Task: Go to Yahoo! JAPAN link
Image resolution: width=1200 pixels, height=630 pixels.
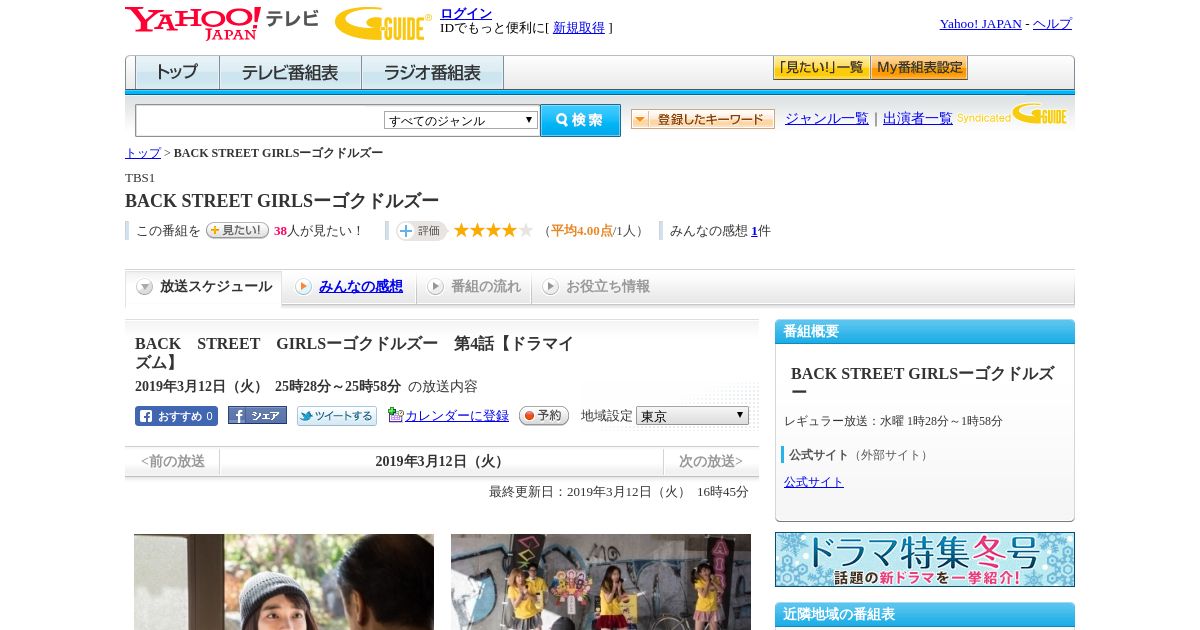Action: point(980,24)
